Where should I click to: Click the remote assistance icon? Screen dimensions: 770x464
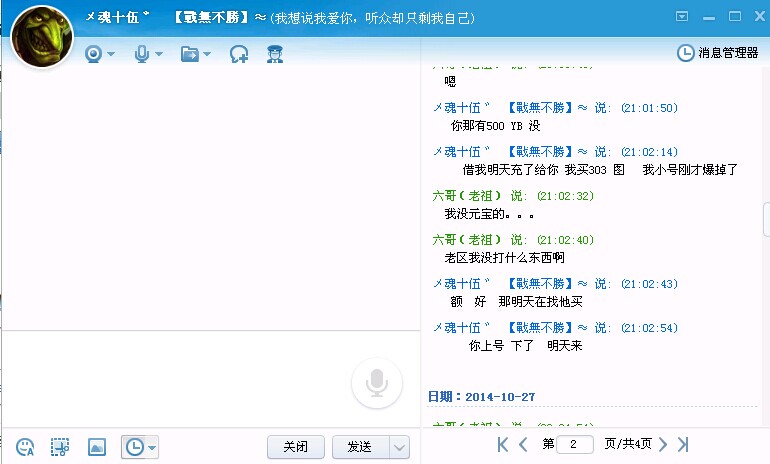[239, 54]
